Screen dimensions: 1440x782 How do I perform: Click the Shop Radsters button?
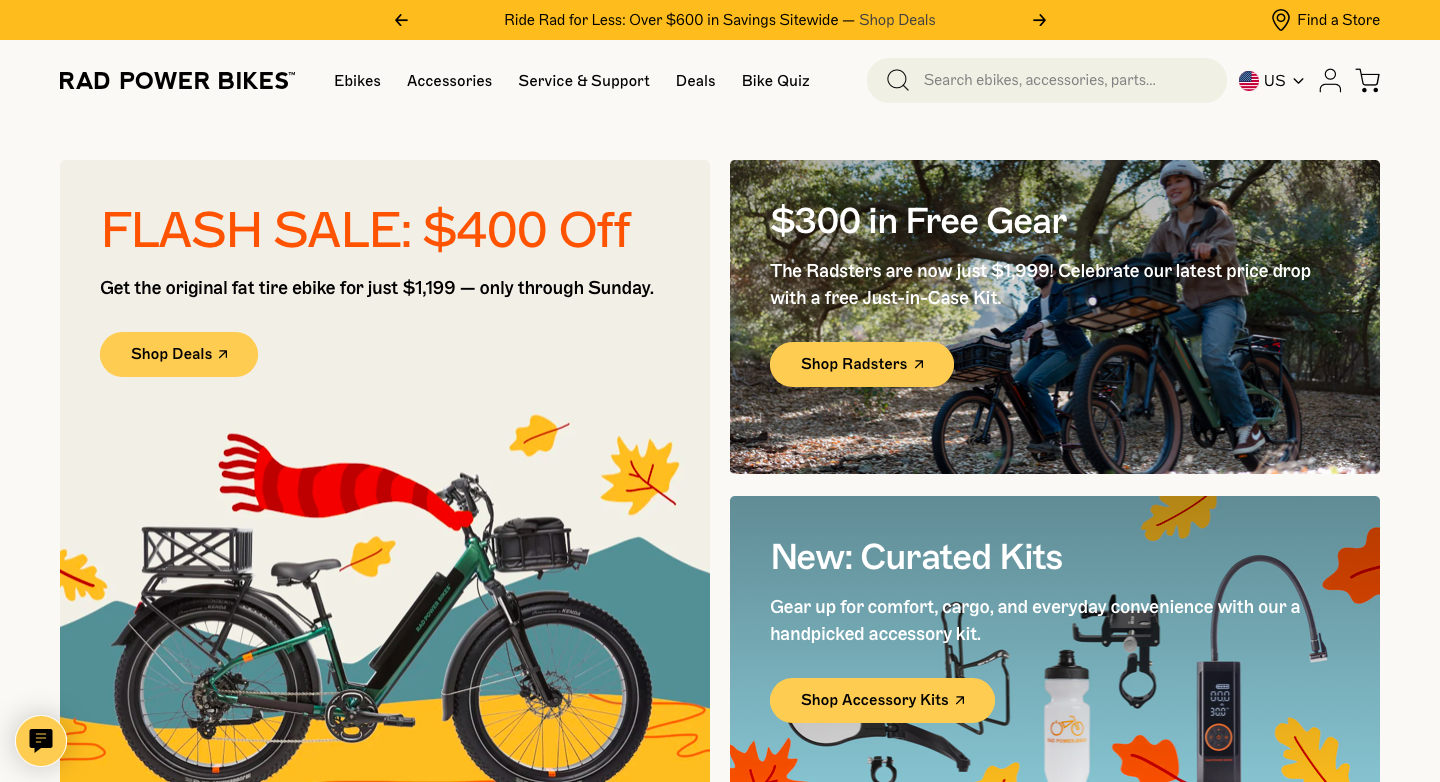pos(861,364)
